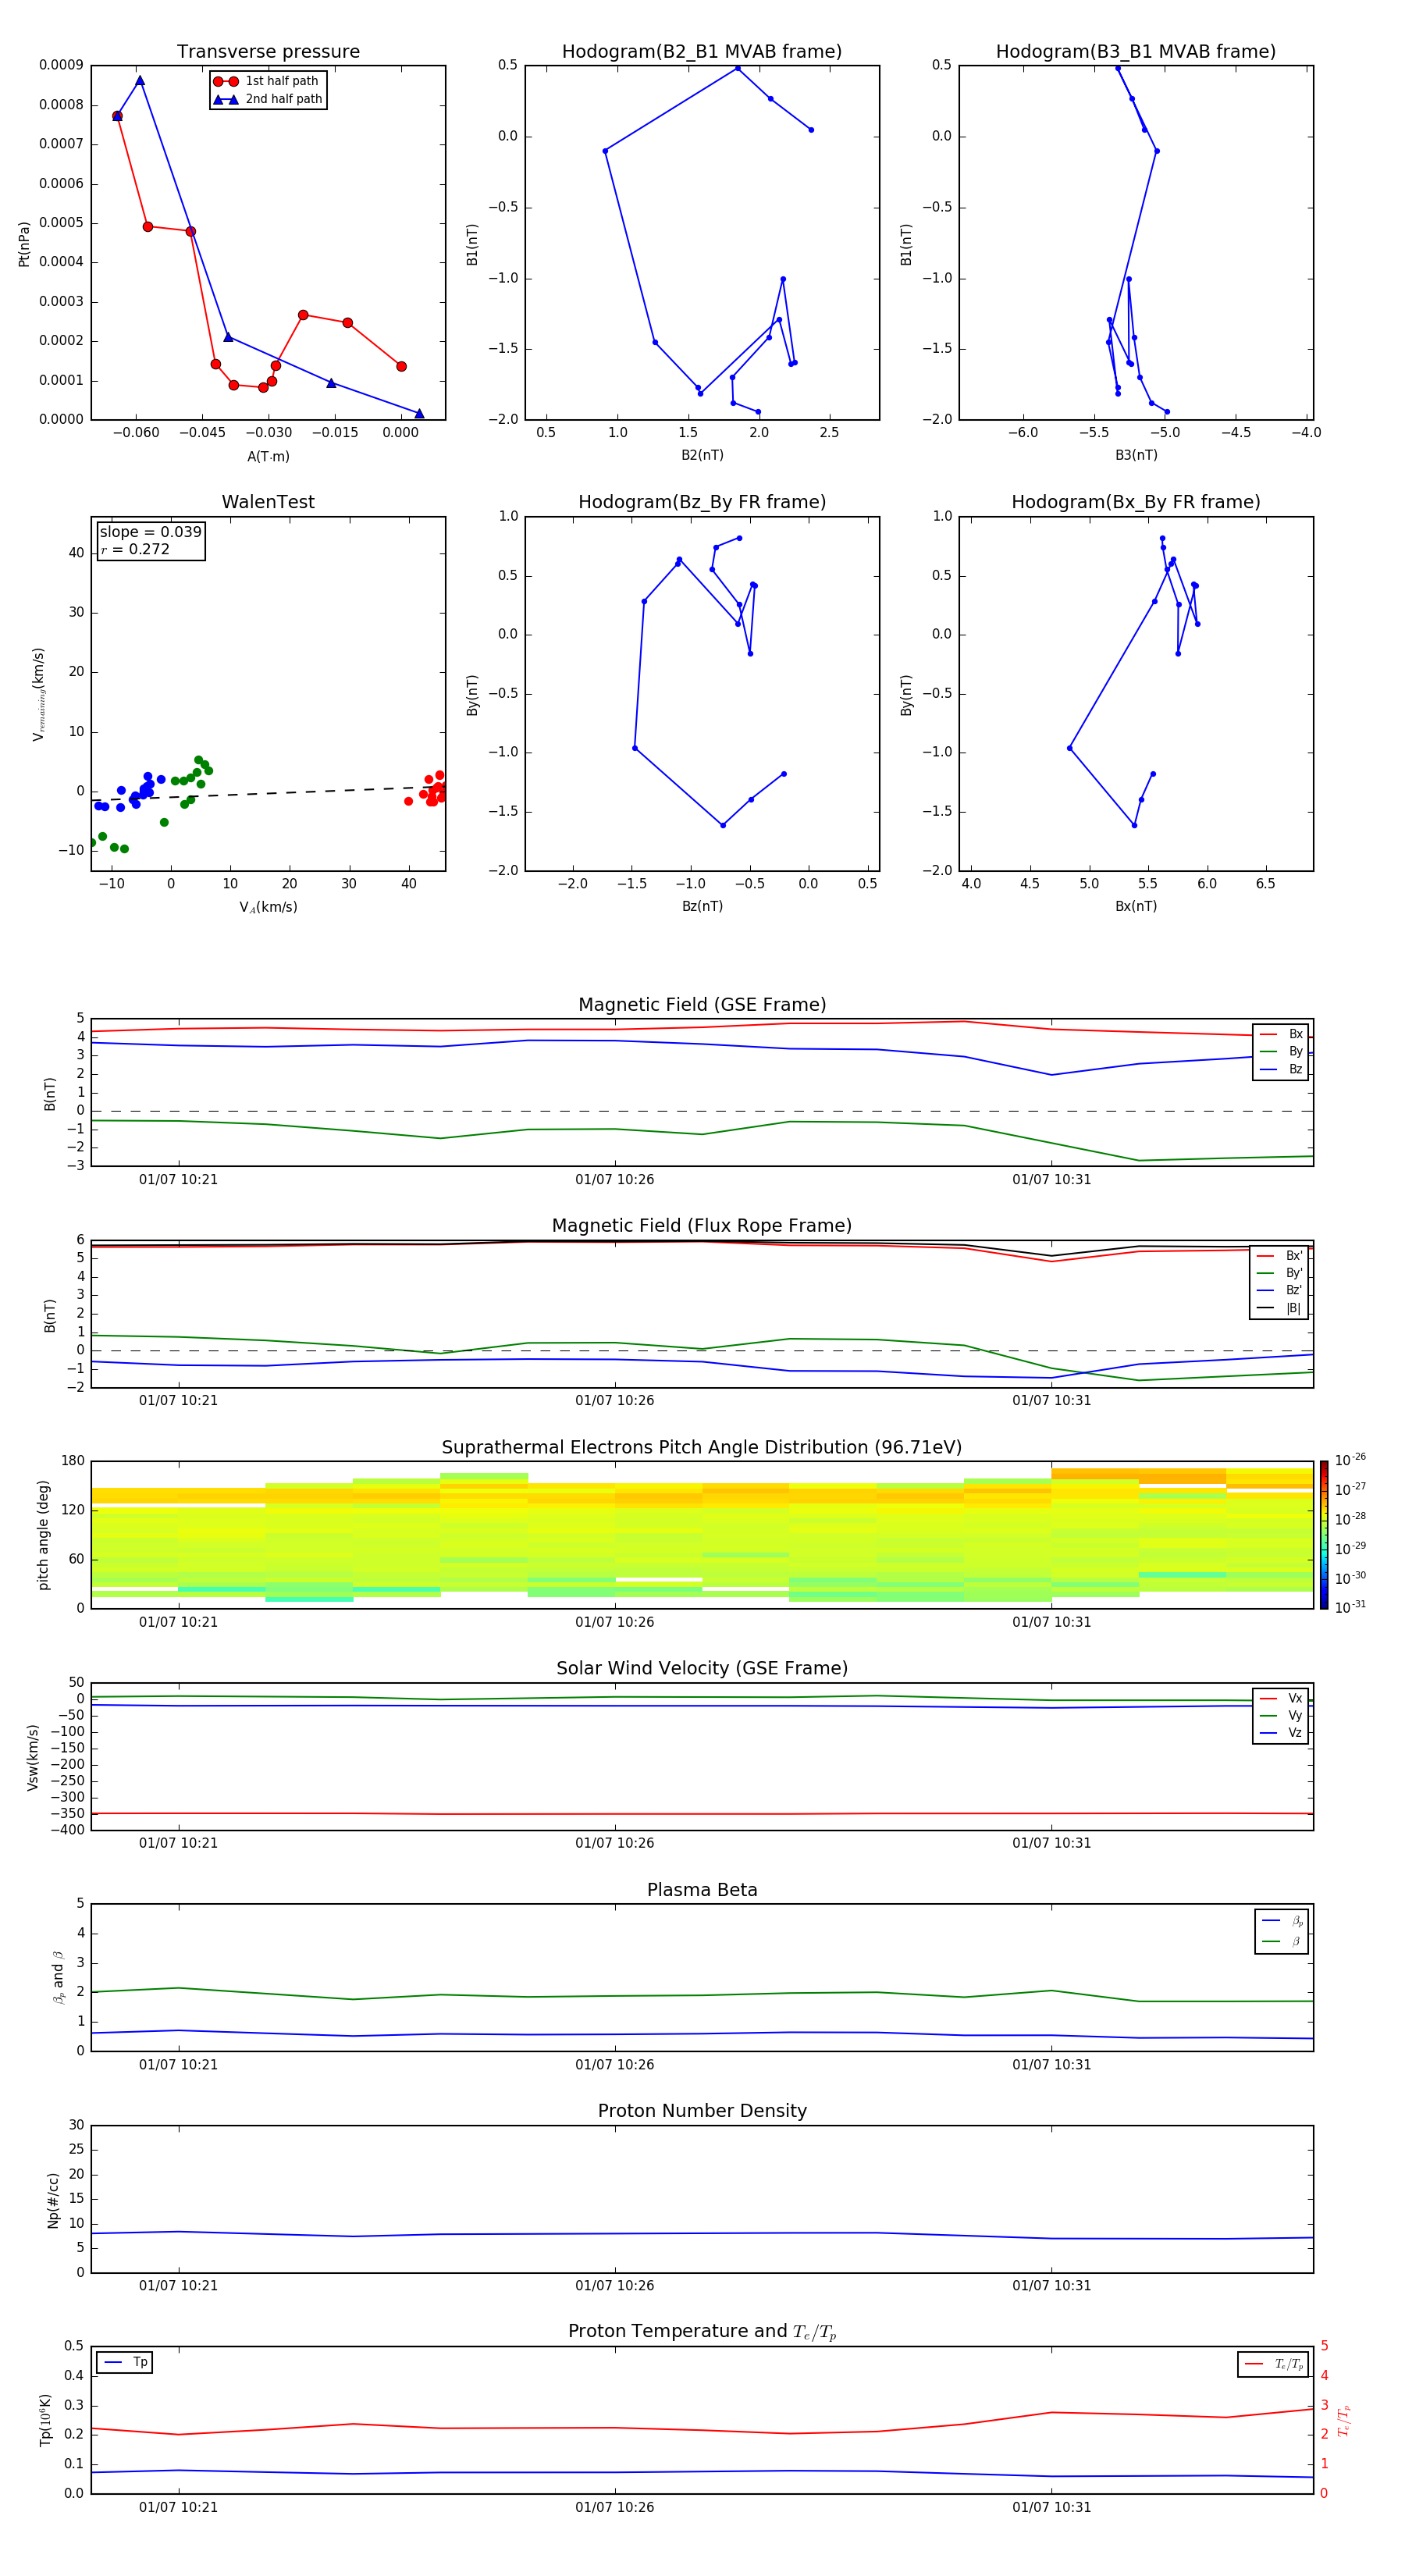Image resolution: width=1405 pixels, height=2576 pixels.
Task: Click the 'B2(nT)' axis label
Action: coord(702,455)
